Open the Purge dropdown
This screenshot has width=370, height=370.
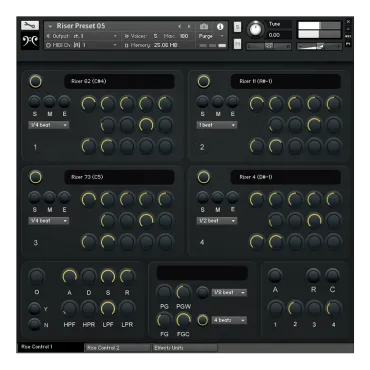pos(212,36)
